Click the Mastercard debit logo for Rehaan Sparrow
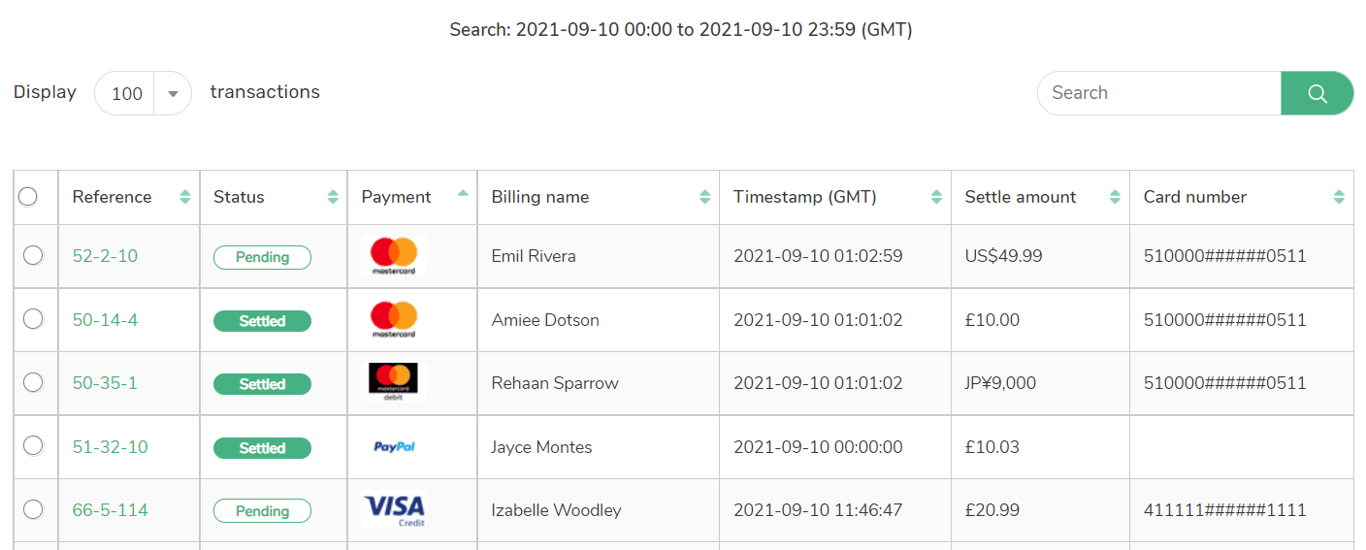 [x=393, y=383]
